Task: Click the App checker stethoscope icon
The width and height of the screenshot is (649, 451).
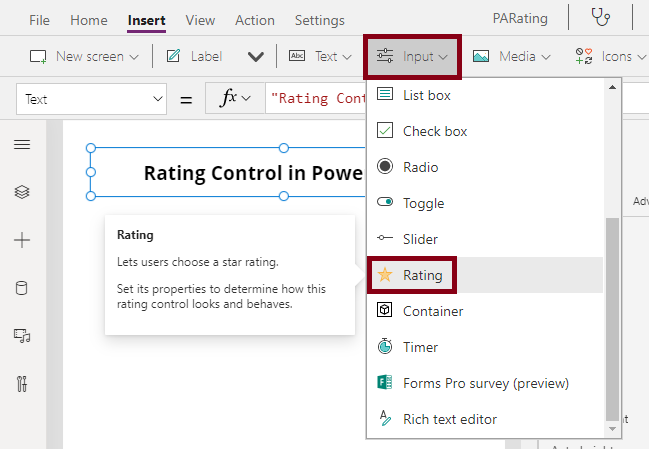Action: tap(600, 17)
